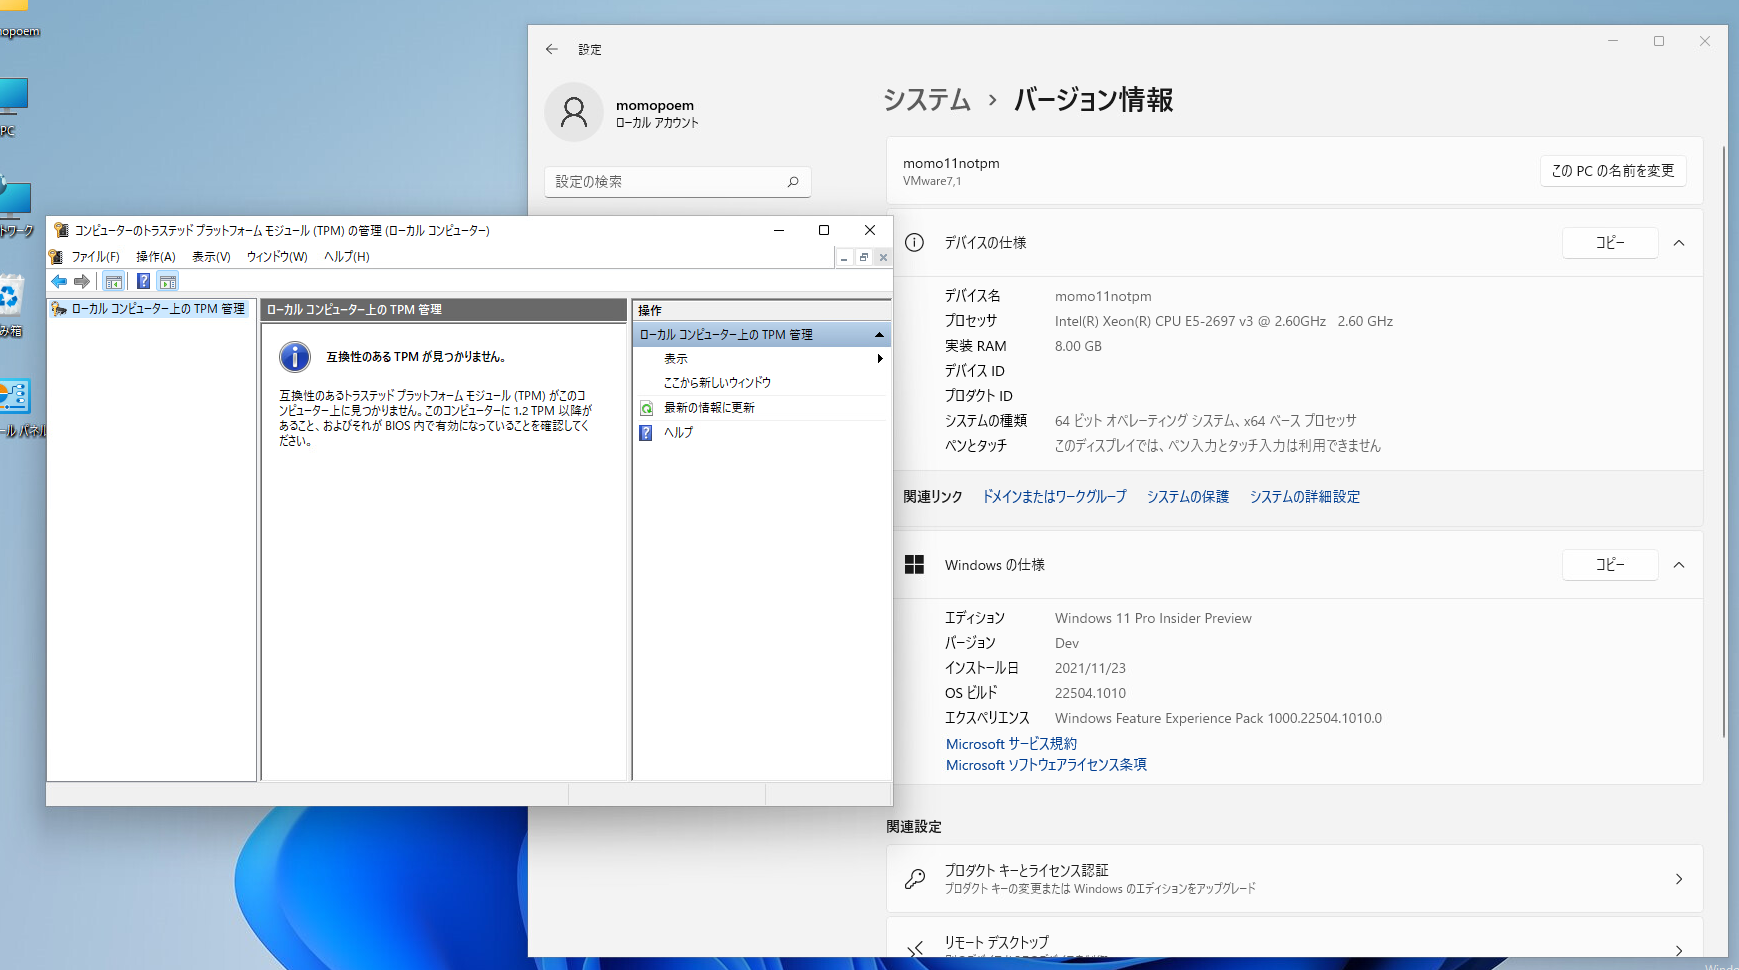Open ドメインまたはワークグループ link
Image resolution: width=1739 pixels, height=970 pixels.
tap(1054, 497)
